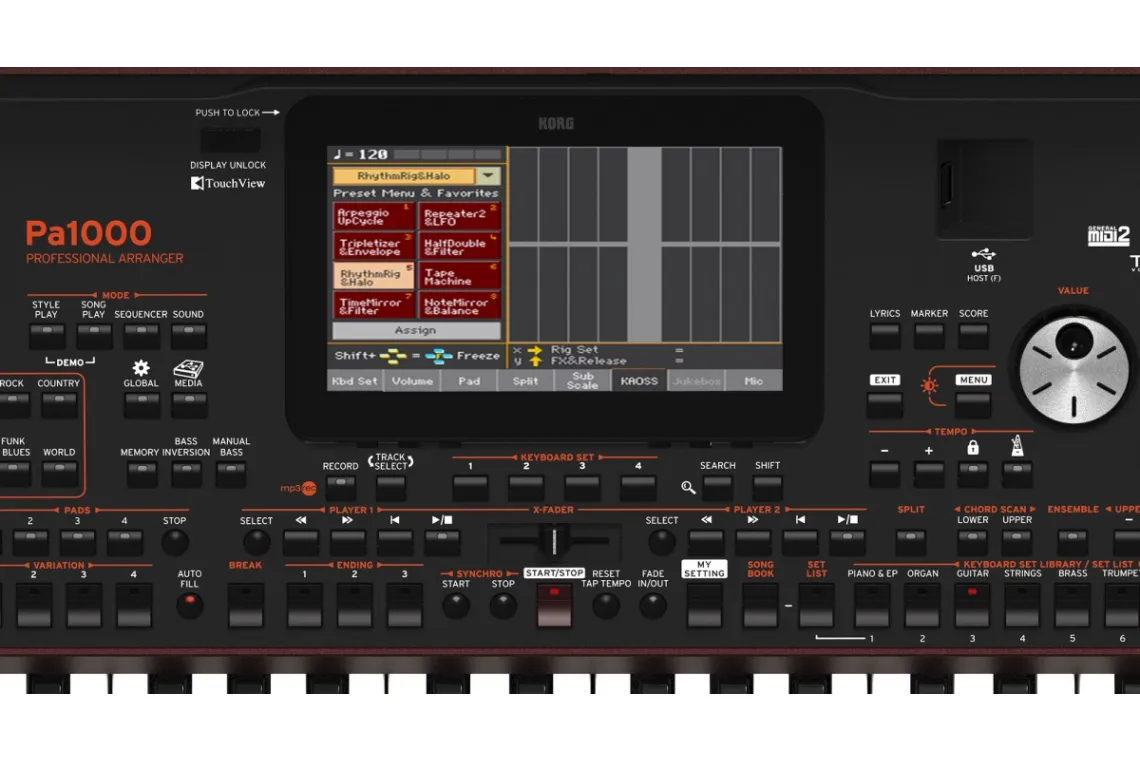Select the Tape Machine preset

(x=459, y=276)
